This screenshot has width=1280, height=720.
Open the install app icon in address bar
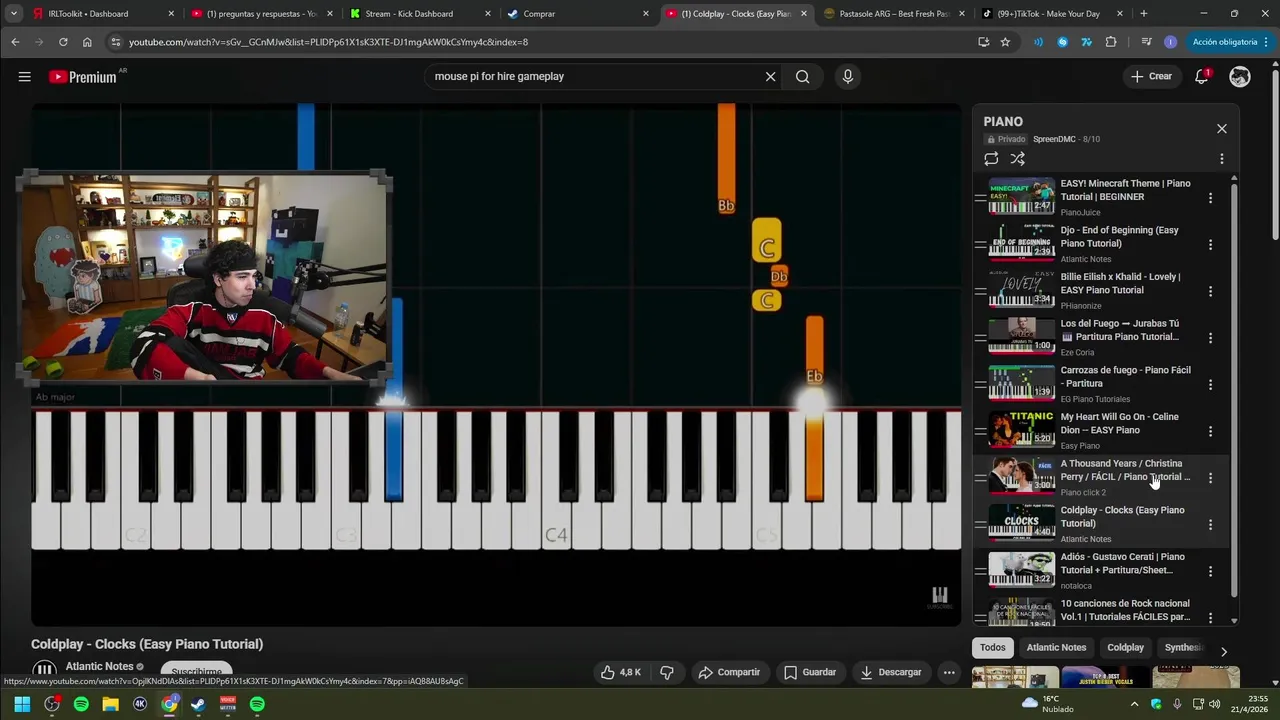point(983,42)
